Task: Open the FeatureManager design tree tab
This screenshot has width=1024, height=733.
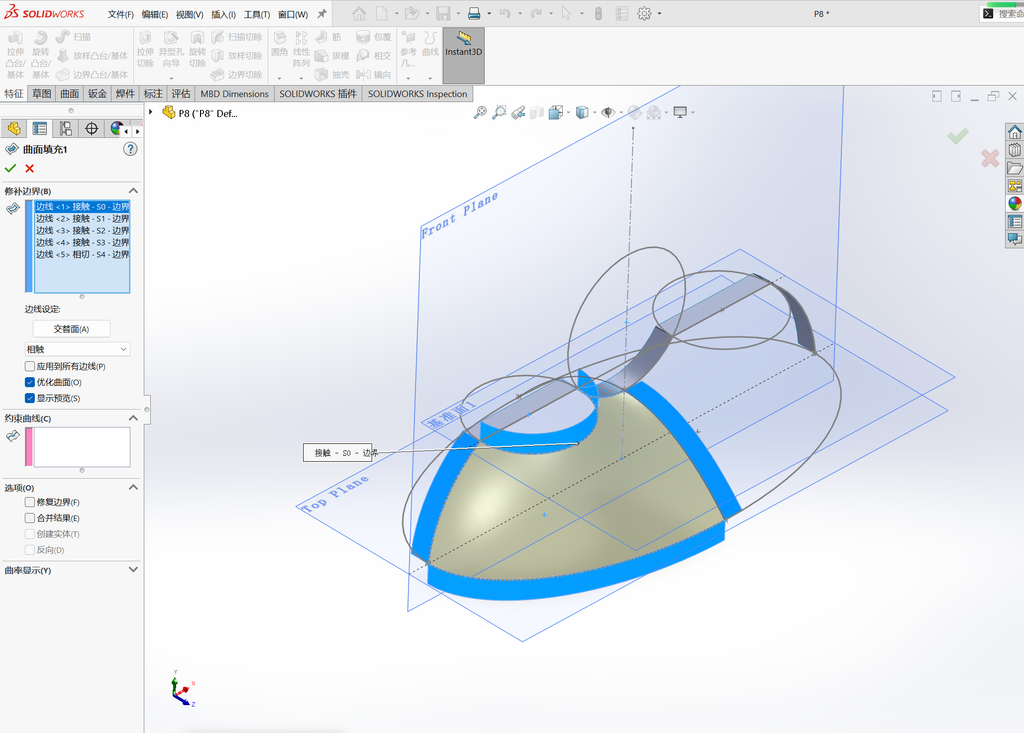Action: click(x=14, y=129)
